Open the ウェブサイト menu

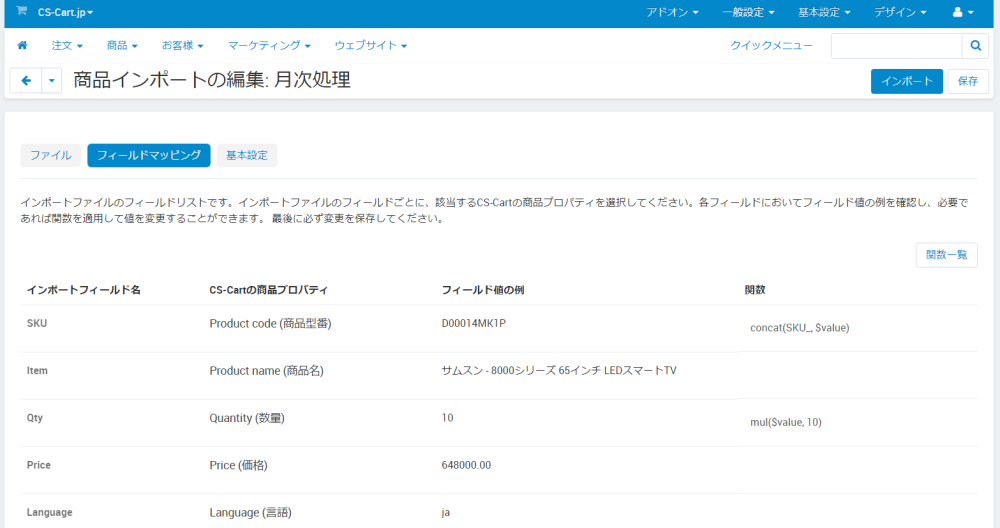371,46
